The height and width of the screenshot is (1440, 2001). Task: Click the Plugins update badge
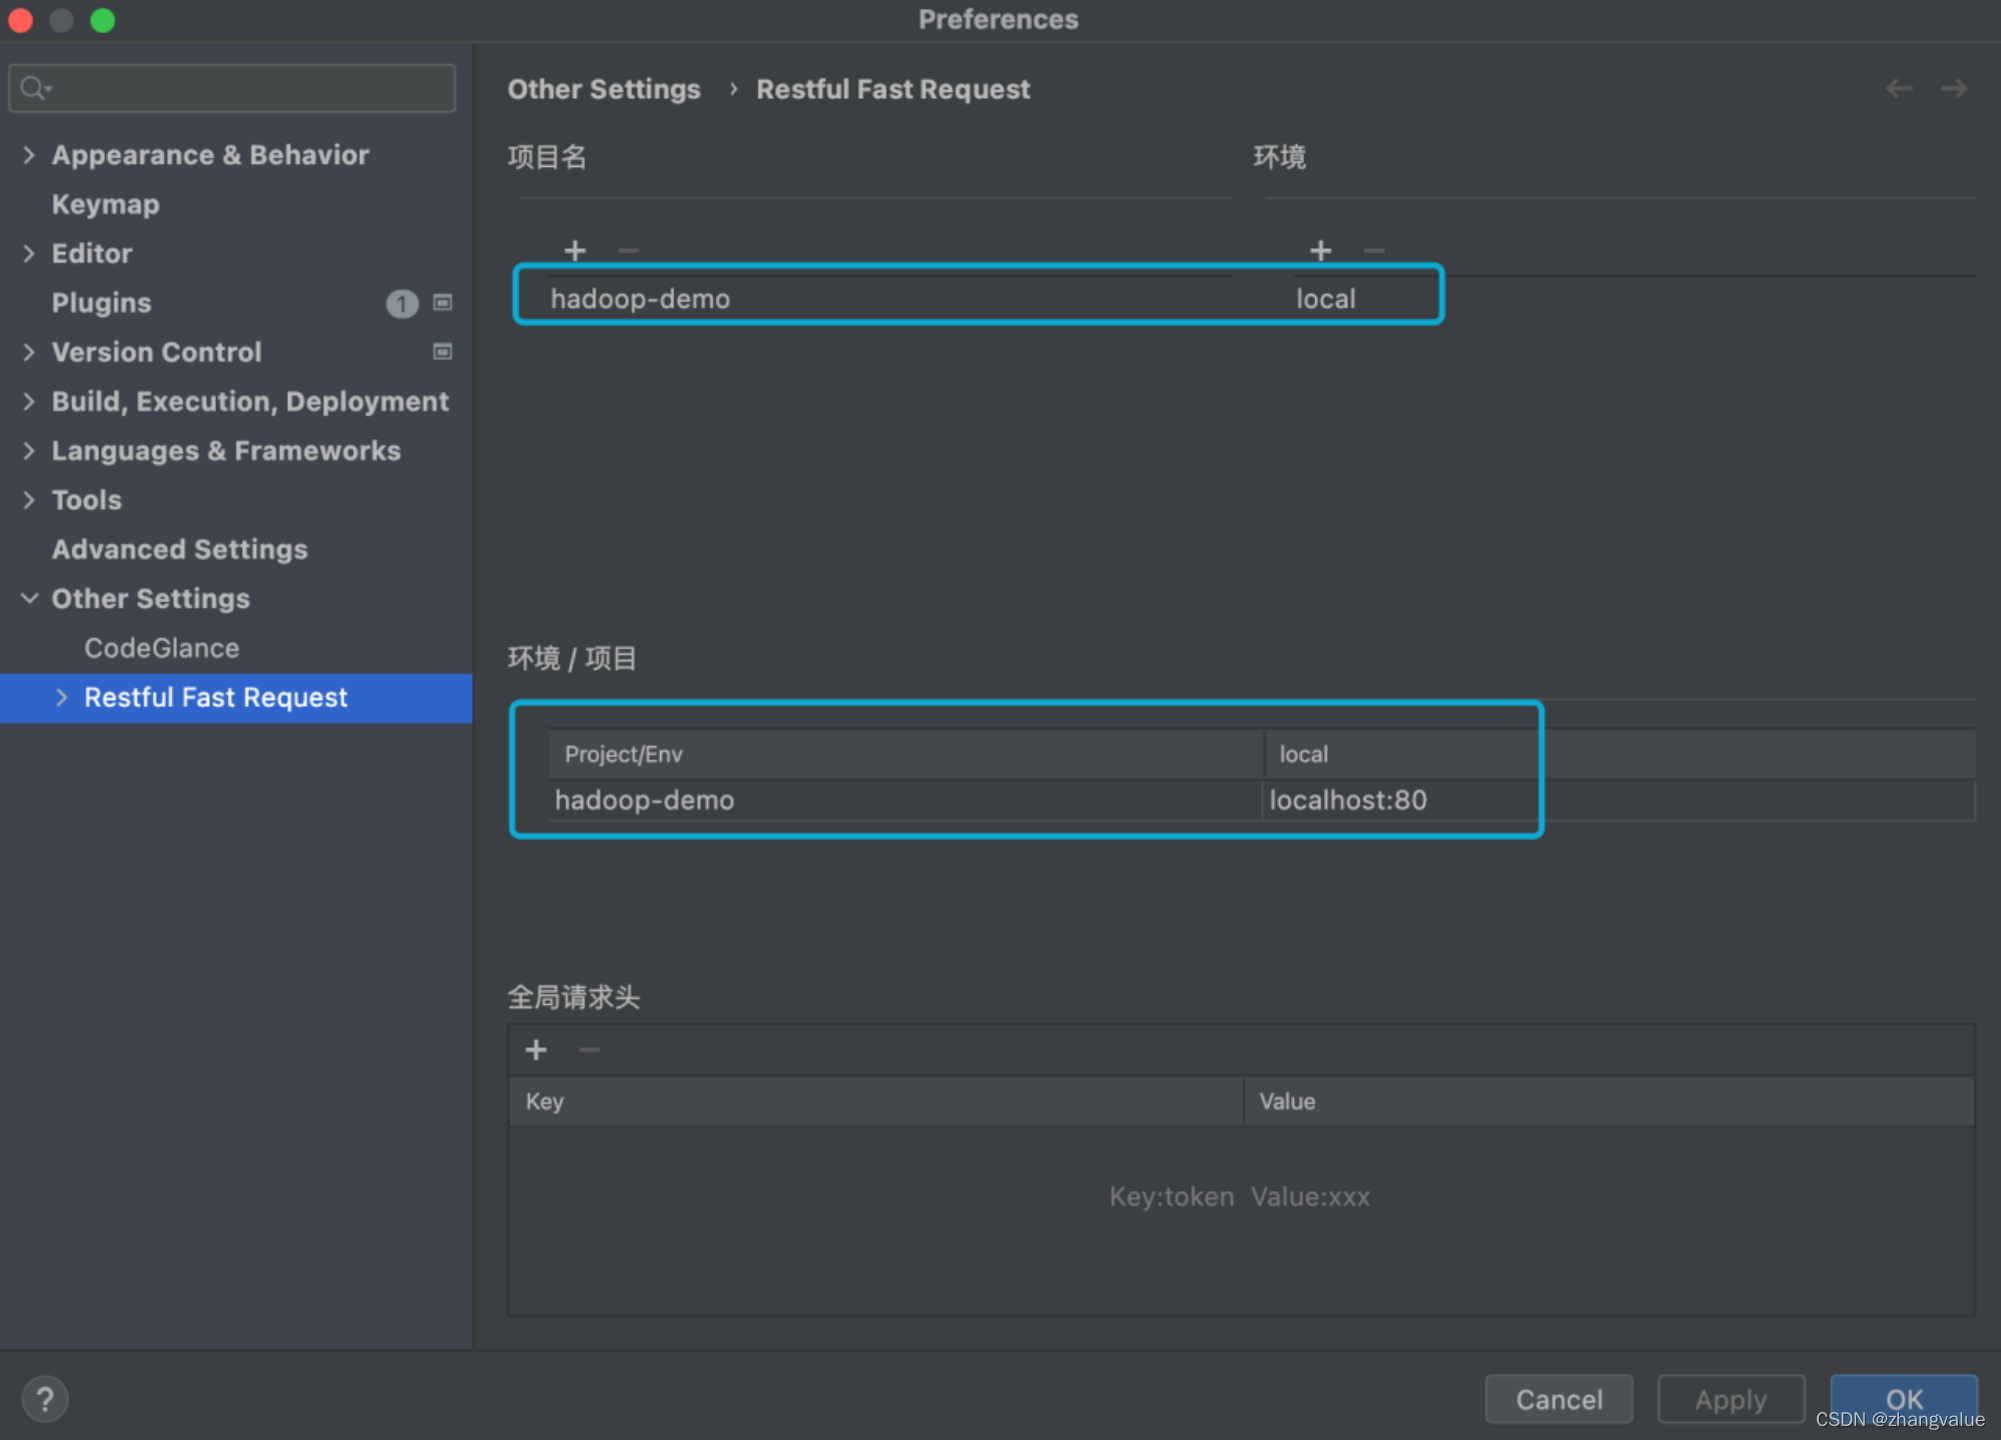(x=402, y=303)
